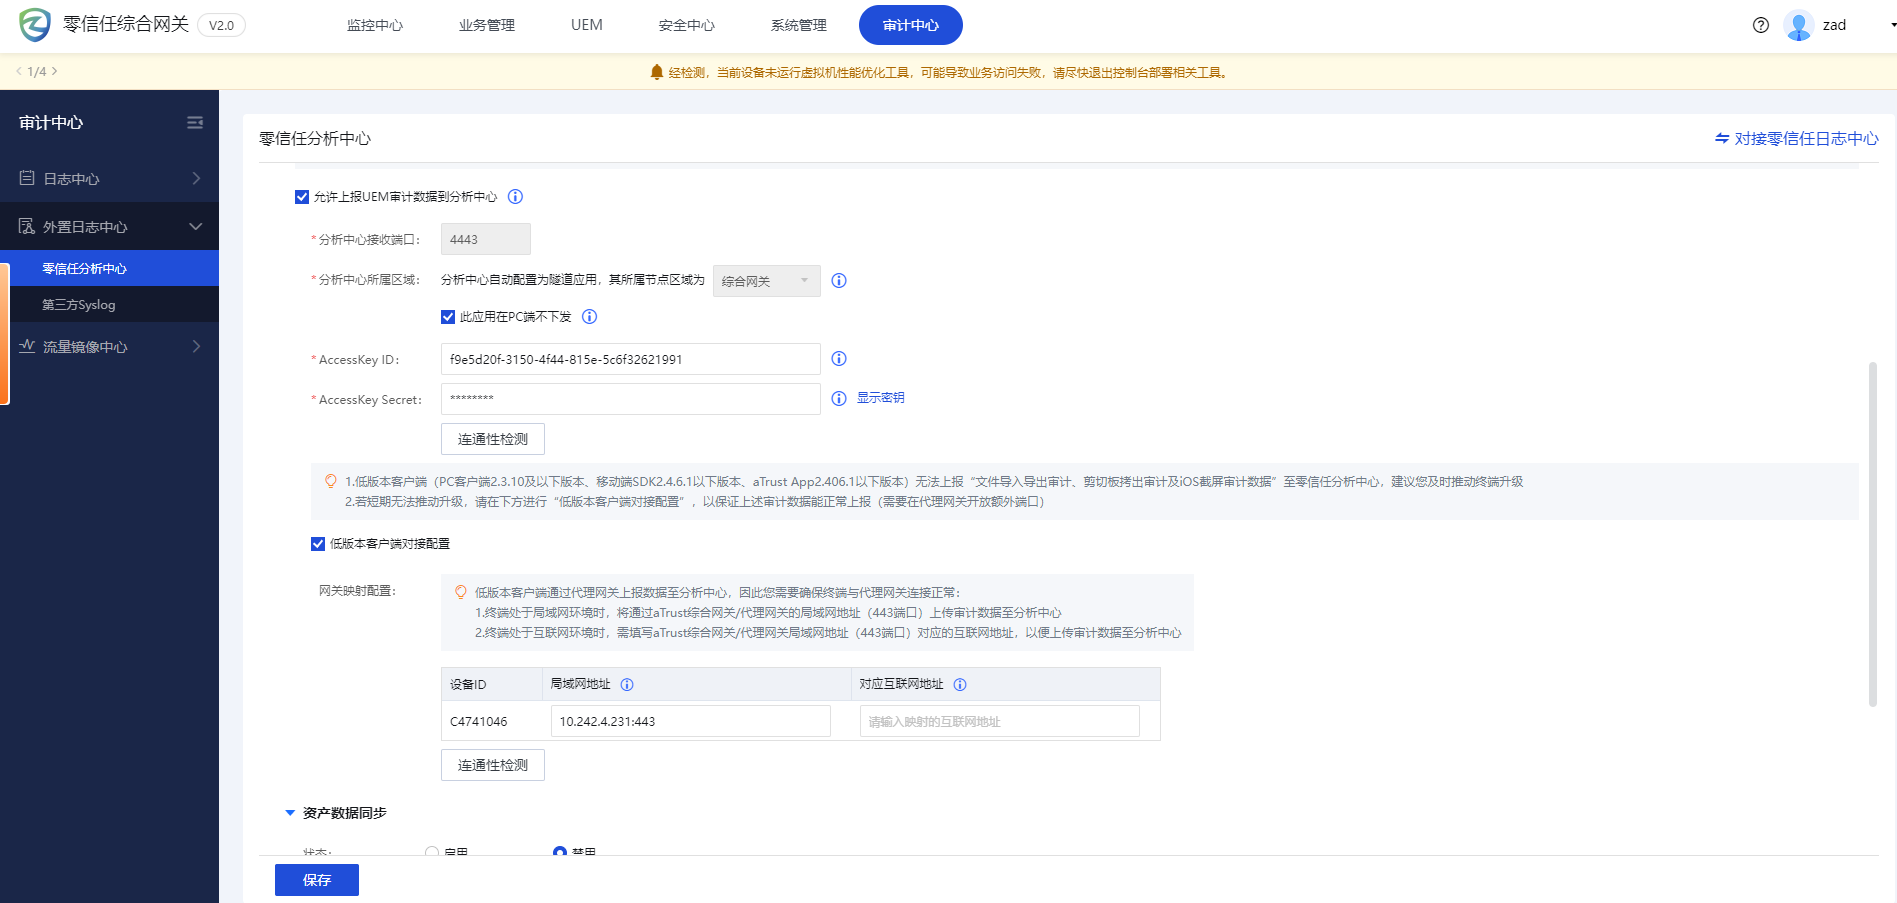Click info icon next to 对应互联网地址 header

click(960, 685)
